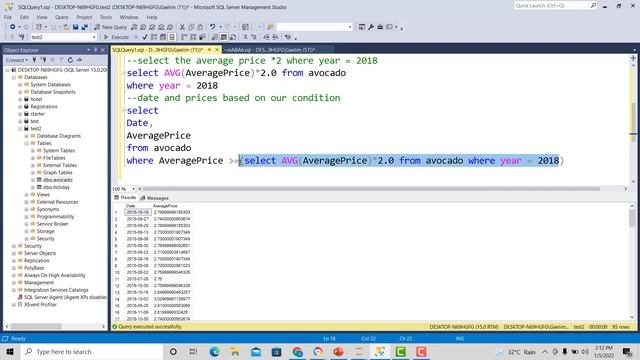The height and width of the screenshot is (360, 640).
Task: Expand the hotel database node
Action: pyautogui.click(x=20, y=99)
